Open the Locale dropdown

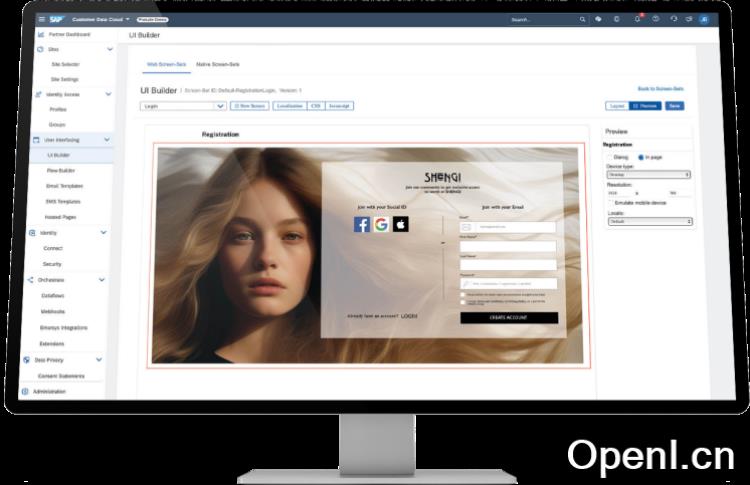pos(650,221)
